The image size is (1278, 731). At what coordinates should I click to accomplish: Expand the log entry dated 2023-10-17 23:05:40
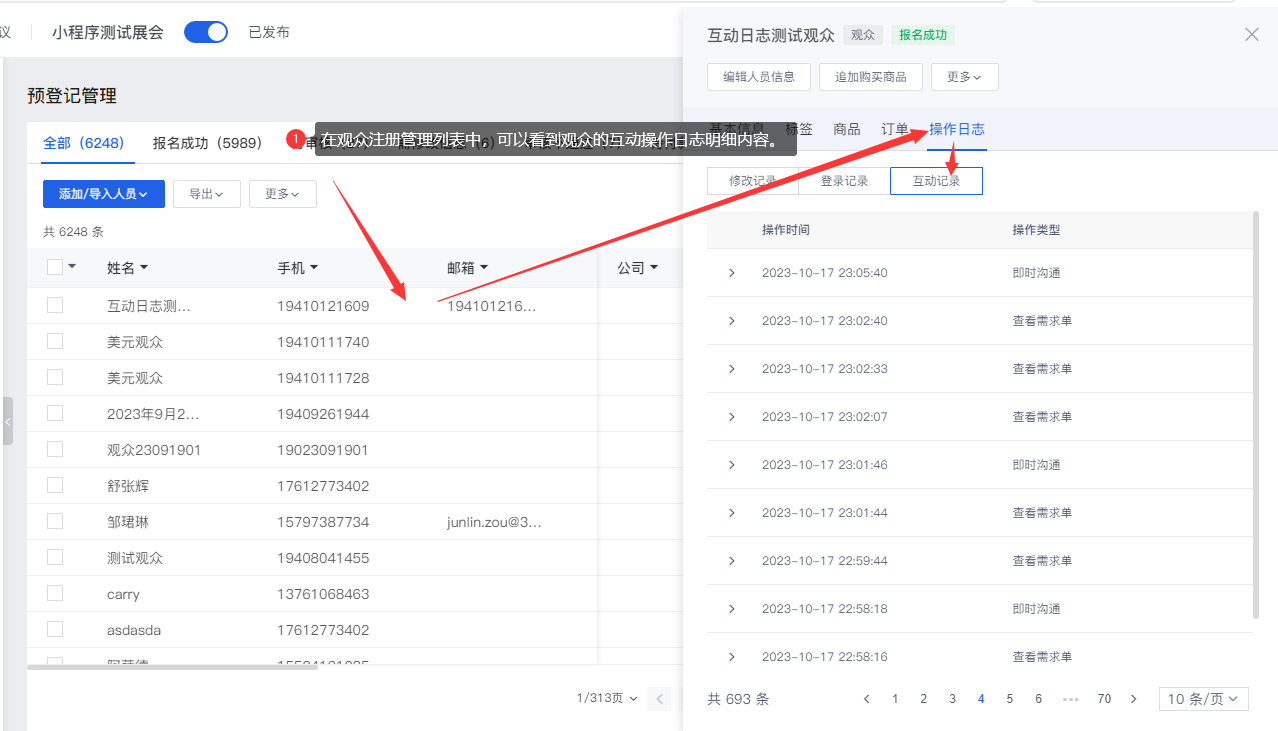(x=731, y=272)
